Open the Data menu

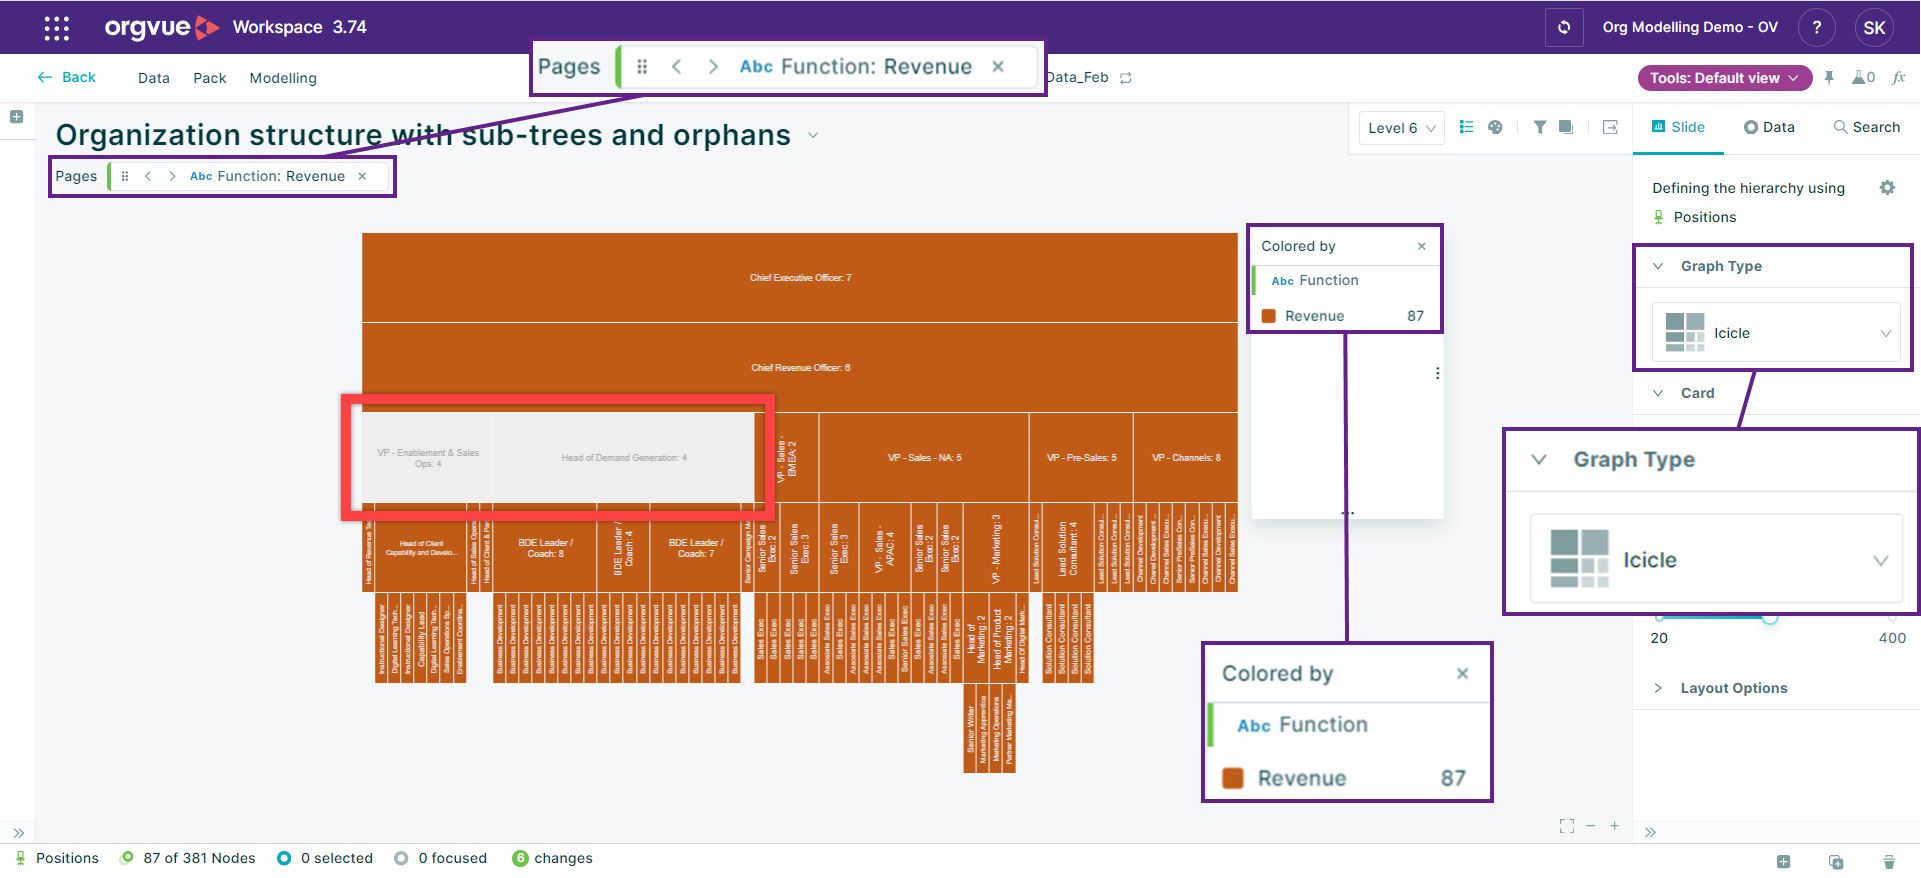[x=154, y=78]
